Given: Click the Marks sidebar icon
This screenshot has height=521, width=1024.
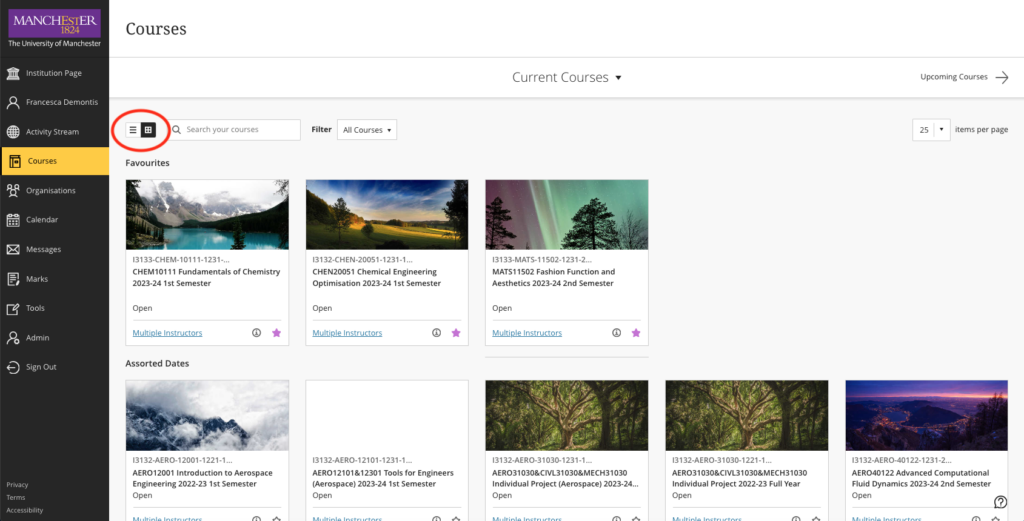Looking at the screenshot, I should tap(13, 279).
